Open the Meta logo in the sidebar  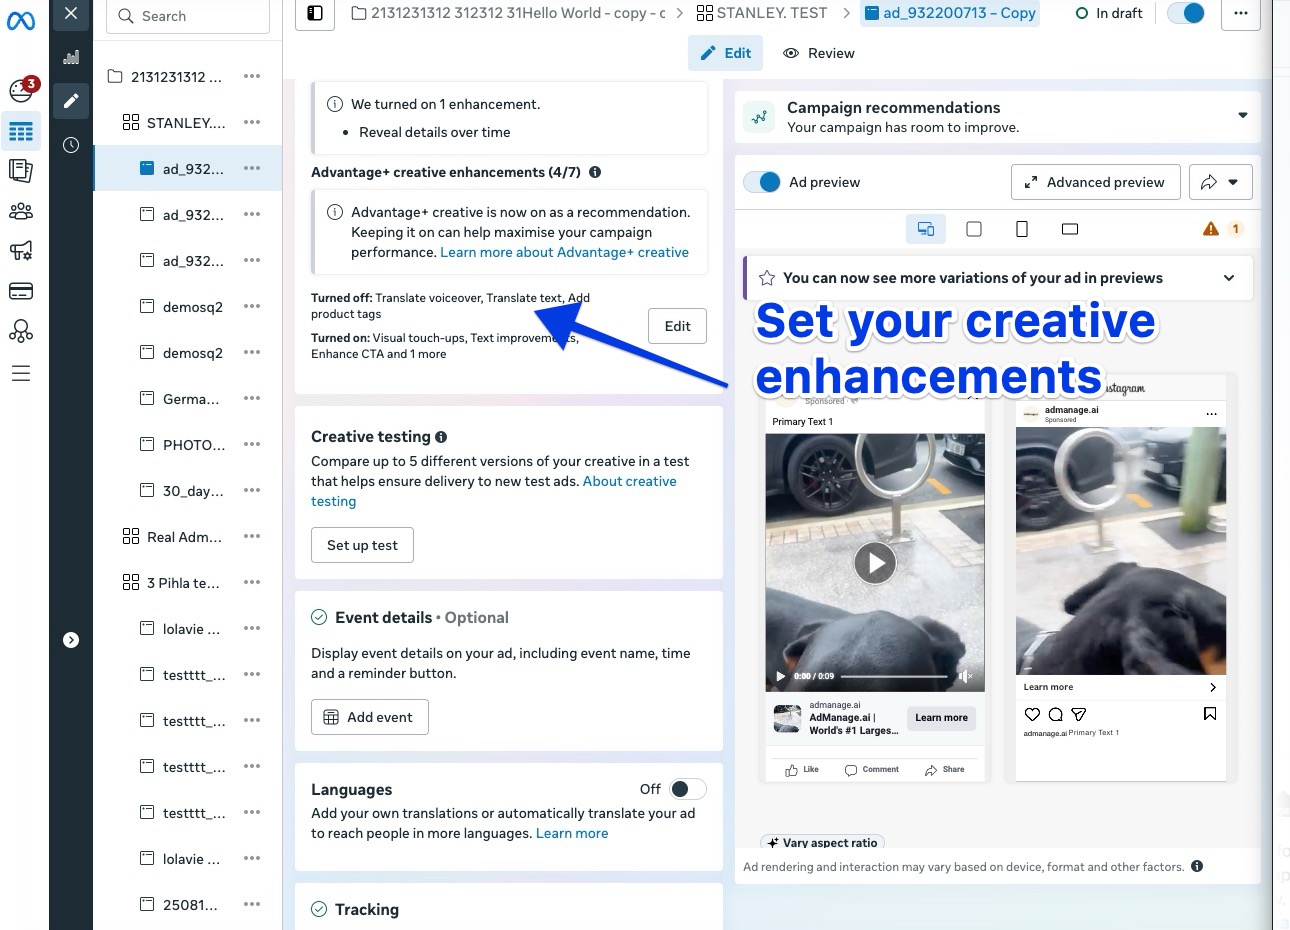coord(21,21)
